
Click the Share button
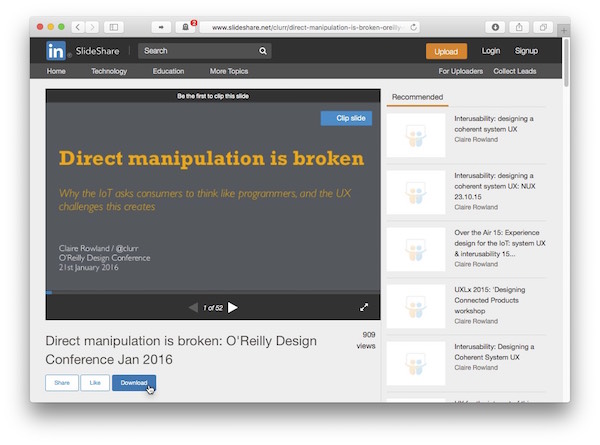[x=62, y=383]
